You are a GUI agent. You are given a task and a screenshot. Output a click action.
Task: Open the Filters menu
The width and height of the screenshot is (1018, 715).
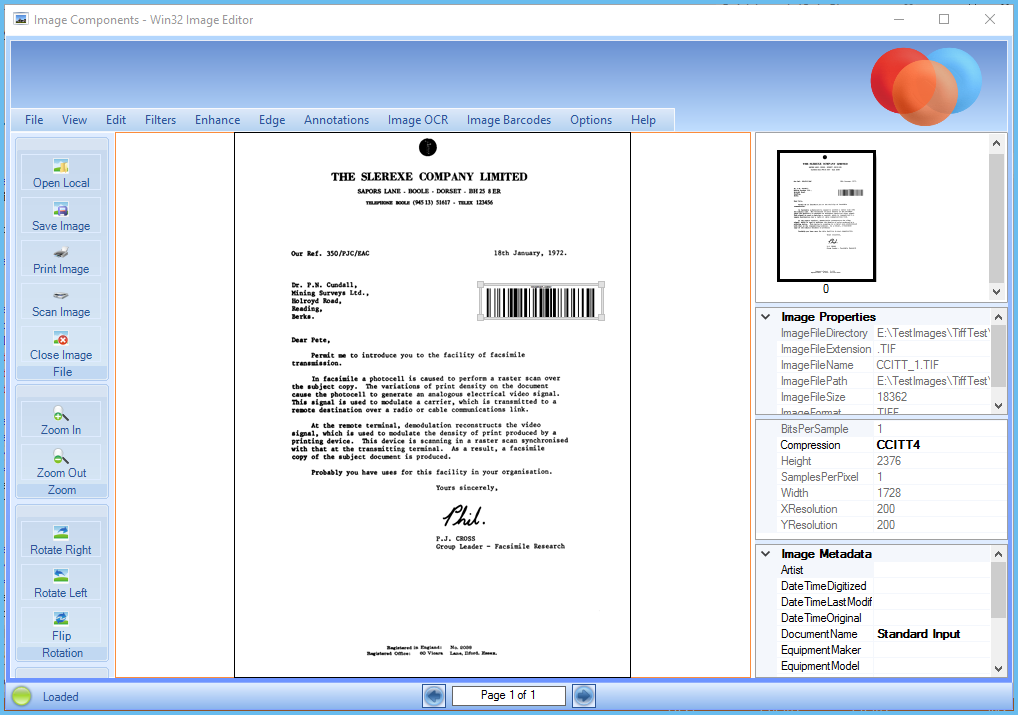[160, 120]
